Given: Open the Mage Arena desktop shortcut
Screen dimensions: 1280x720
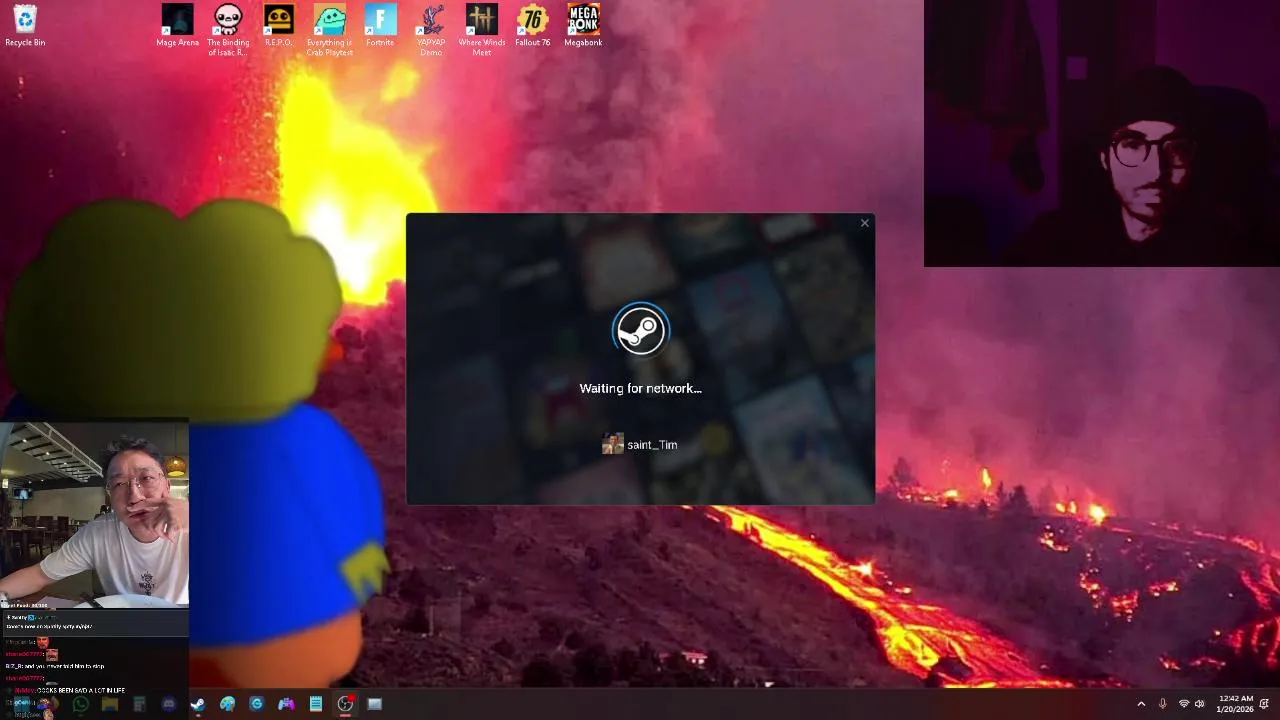Looking at the screenshot, I should click(x=178, y=26).
